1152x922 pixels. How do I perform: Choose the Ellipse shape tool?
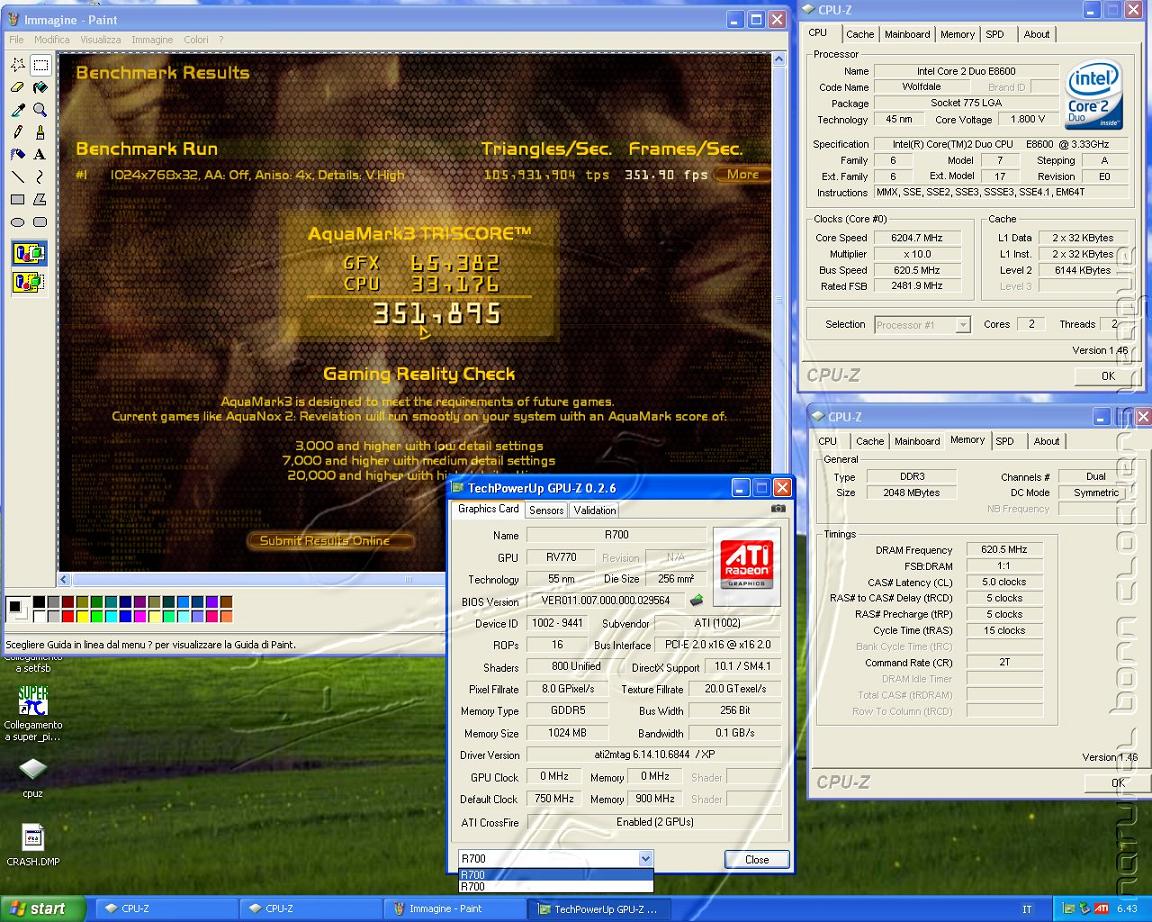18,222
